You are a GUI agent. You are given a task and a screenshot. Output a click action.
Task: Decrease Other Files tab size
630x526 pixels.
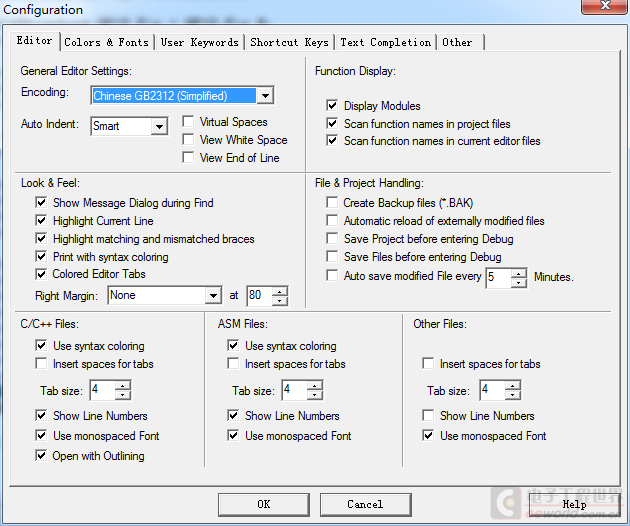tap(512, 395)
